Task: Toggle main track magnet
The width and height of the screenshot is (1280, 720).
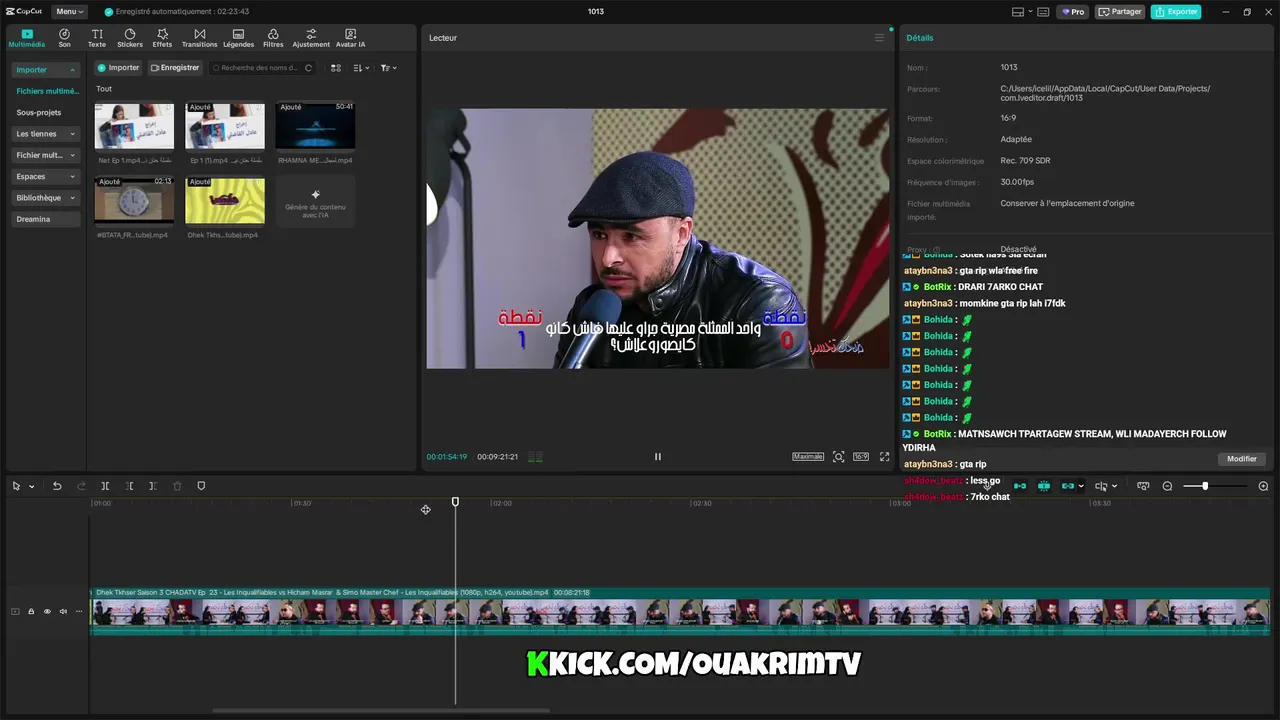Action: tap(1020, 486)
